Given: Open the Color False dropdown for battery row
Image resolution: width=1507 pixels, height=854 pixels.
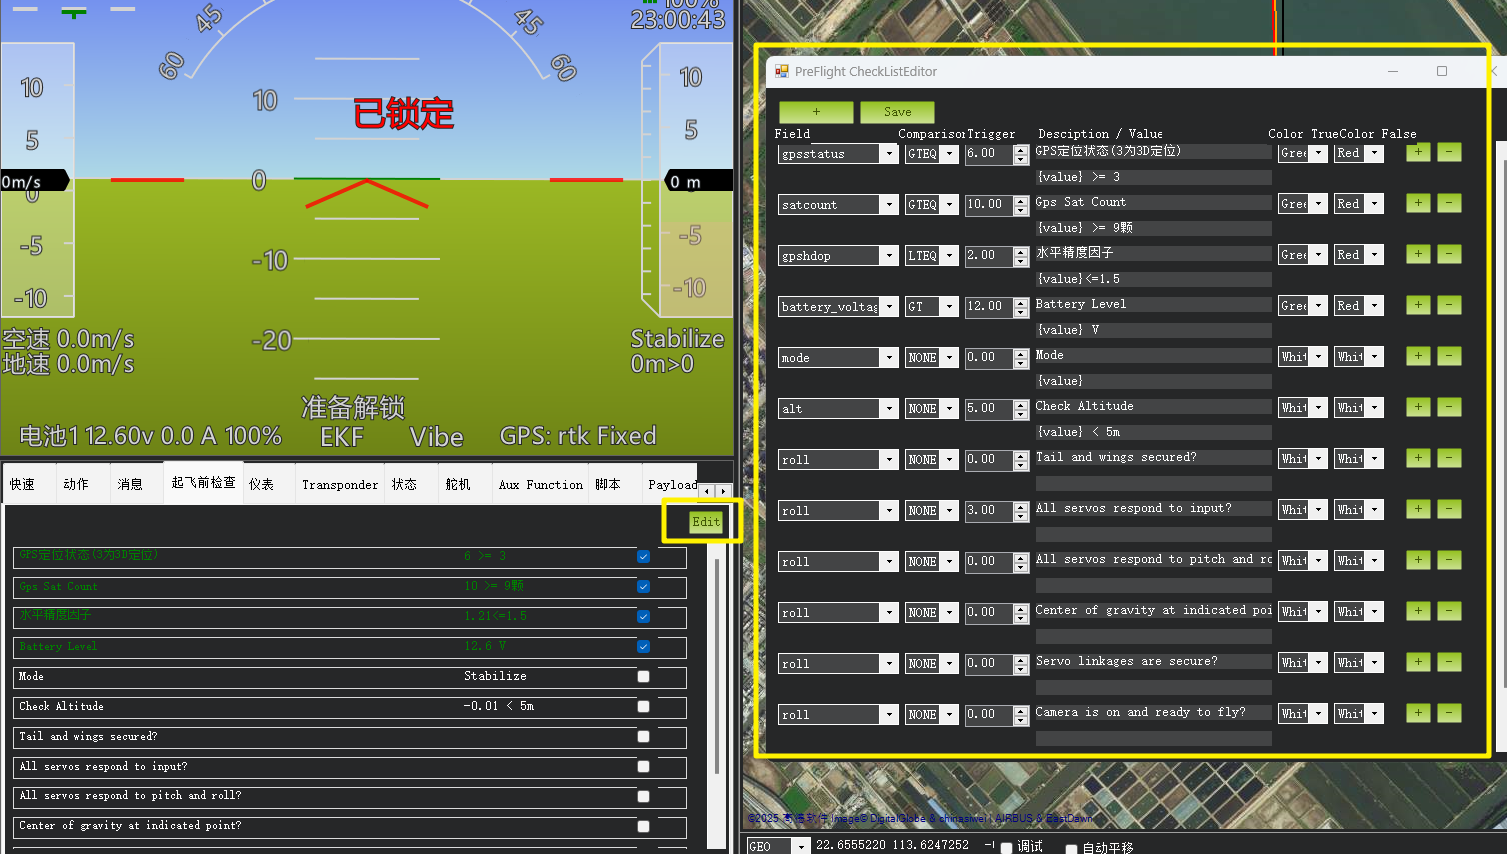Looking at the screenshot, I should pos(1374,306).
